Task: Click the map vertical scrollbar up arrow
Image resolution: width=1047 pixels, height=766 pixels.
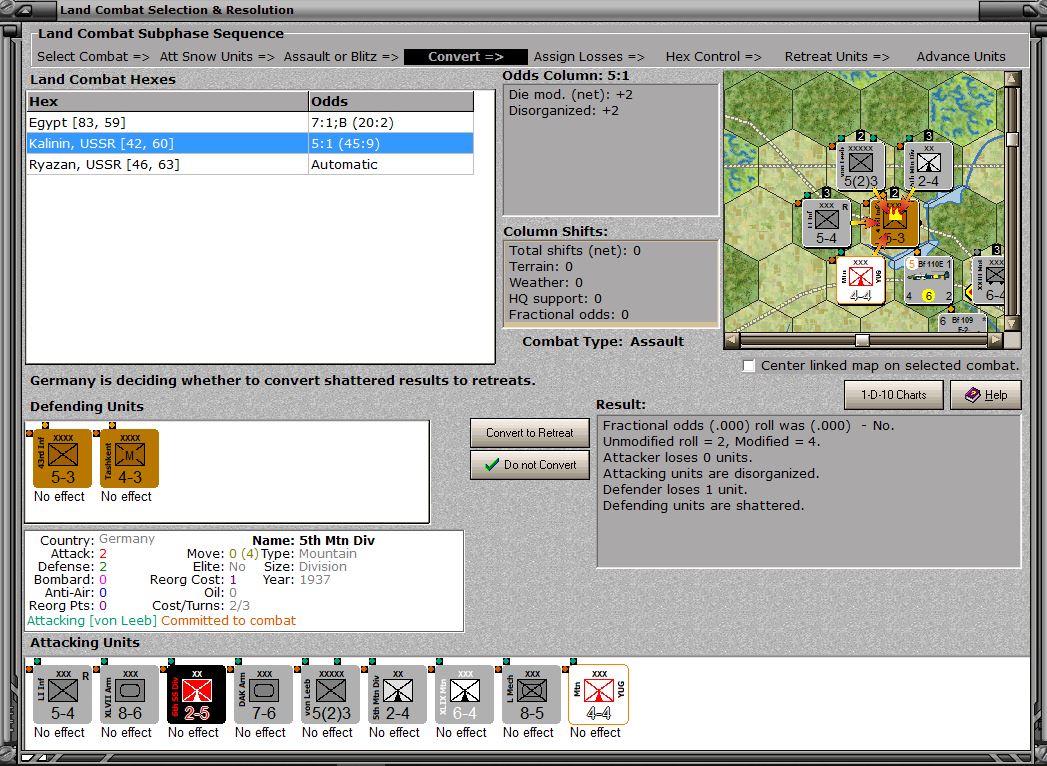Action: tap(1012, 79)
